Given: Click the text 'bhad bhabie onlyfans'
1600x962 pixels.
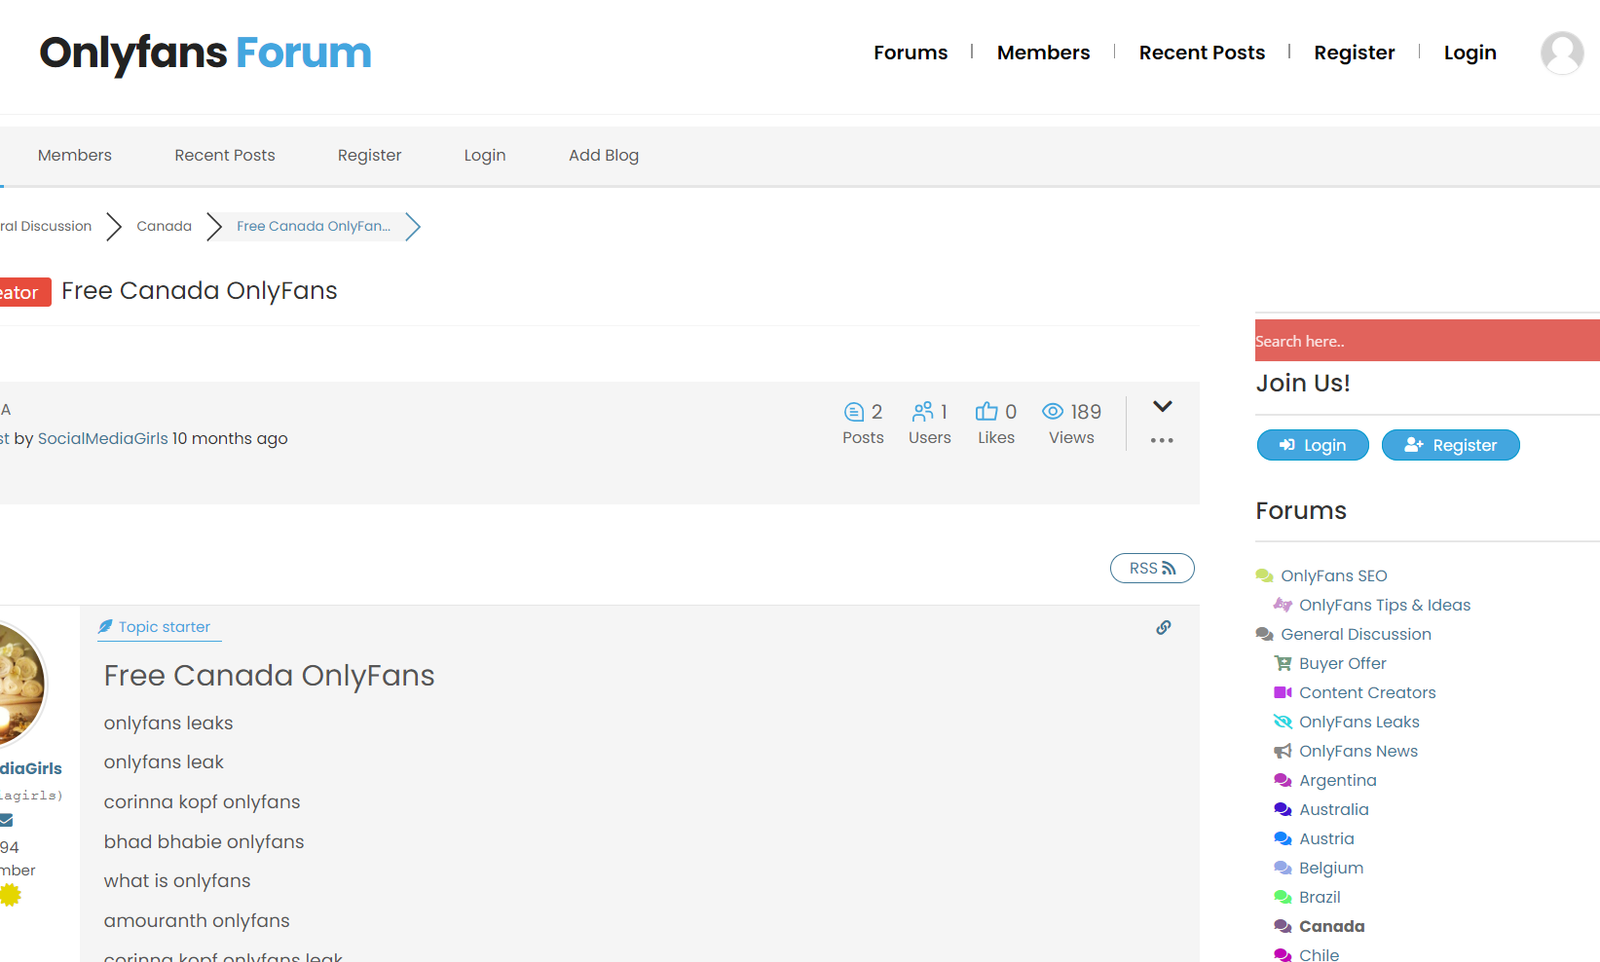Looking at the screenshot, I should pyautogui.click(x=204, y=842).
